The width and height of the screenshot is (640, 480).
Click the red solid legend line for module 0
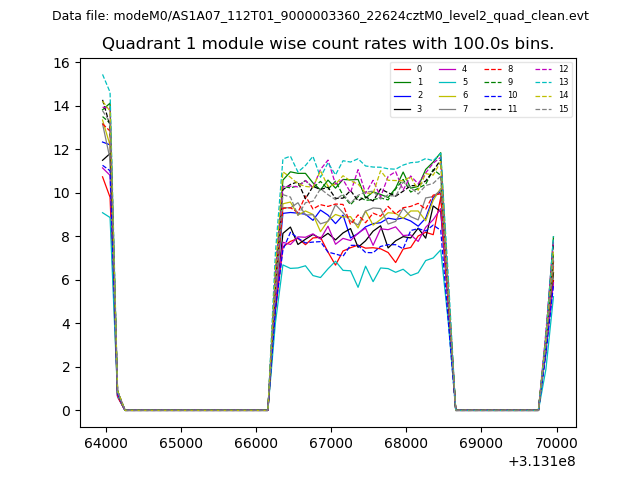pos(404,69)
